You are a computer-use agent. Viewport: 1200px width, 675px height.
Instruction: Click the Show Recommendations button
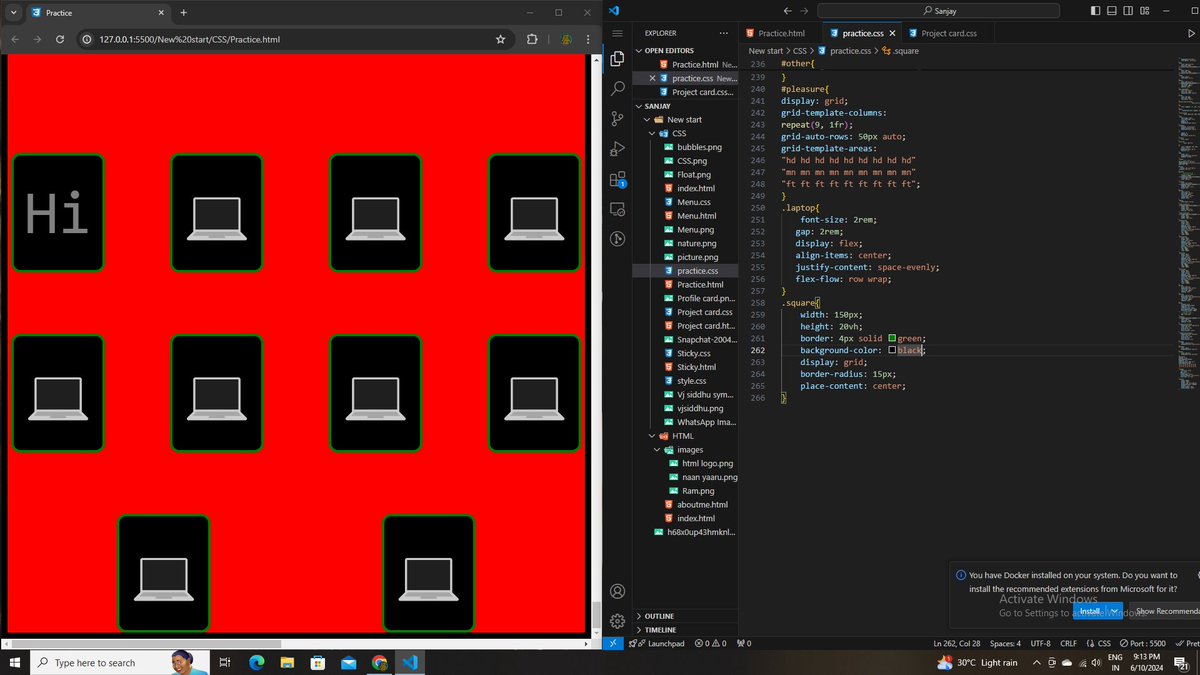[x=1164, y=610]
